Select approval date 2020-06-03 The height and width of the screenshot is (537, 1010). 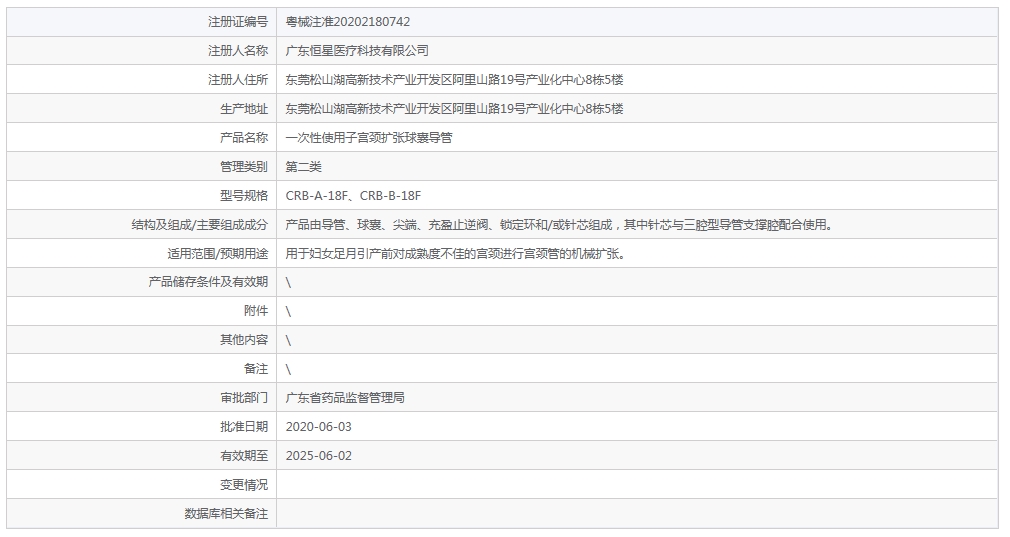pyautogui.click(x=319, y=427)
